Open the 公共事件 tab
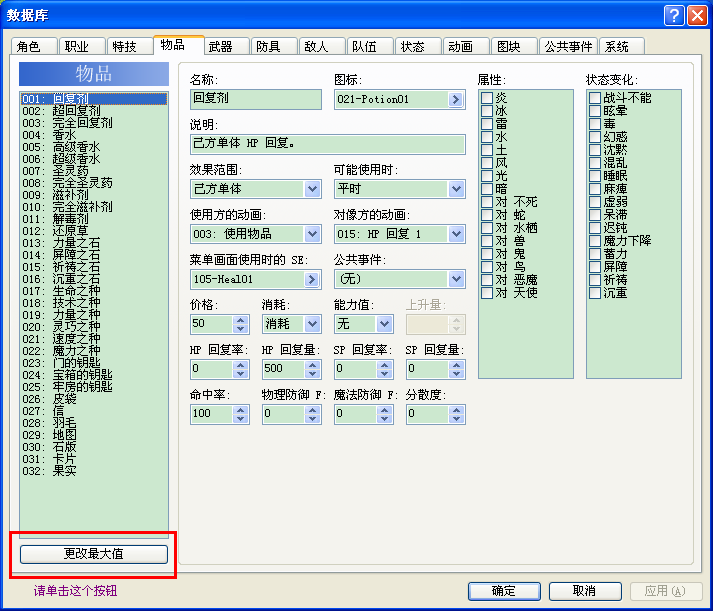The image size is (713, 611). pyautogui.click(x=568, y=46)
